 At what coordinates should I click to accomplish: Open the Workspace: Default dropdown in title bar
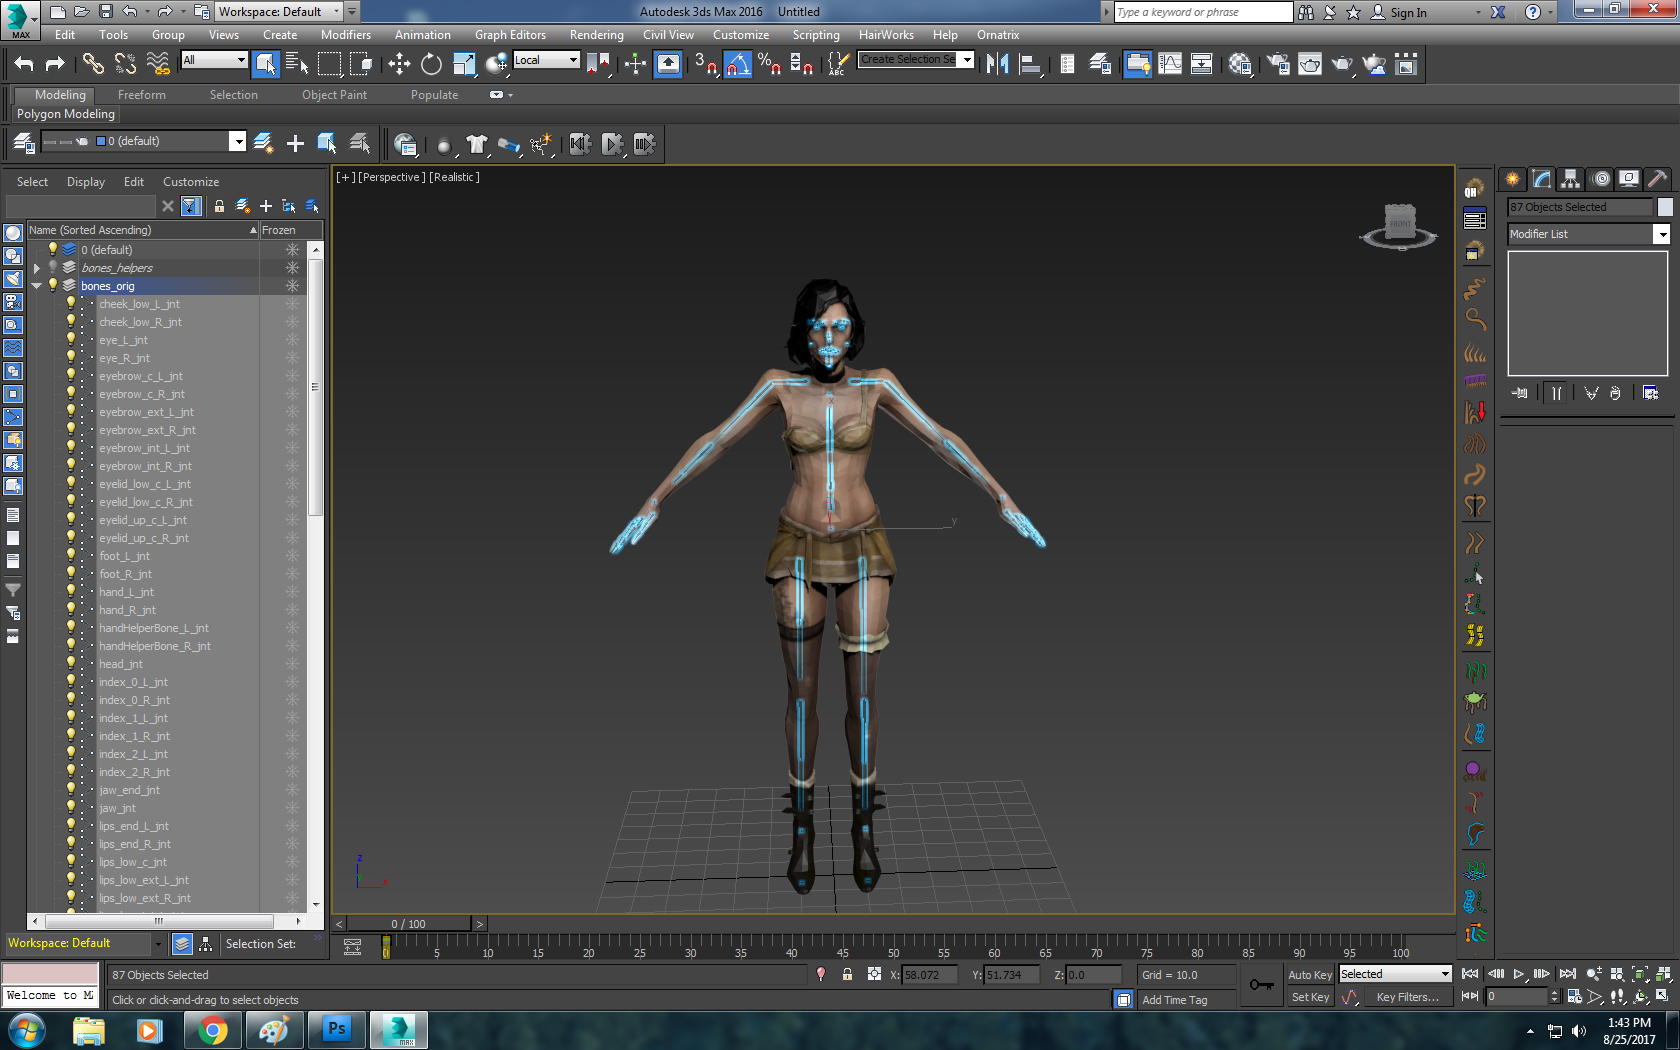(279, 12)
